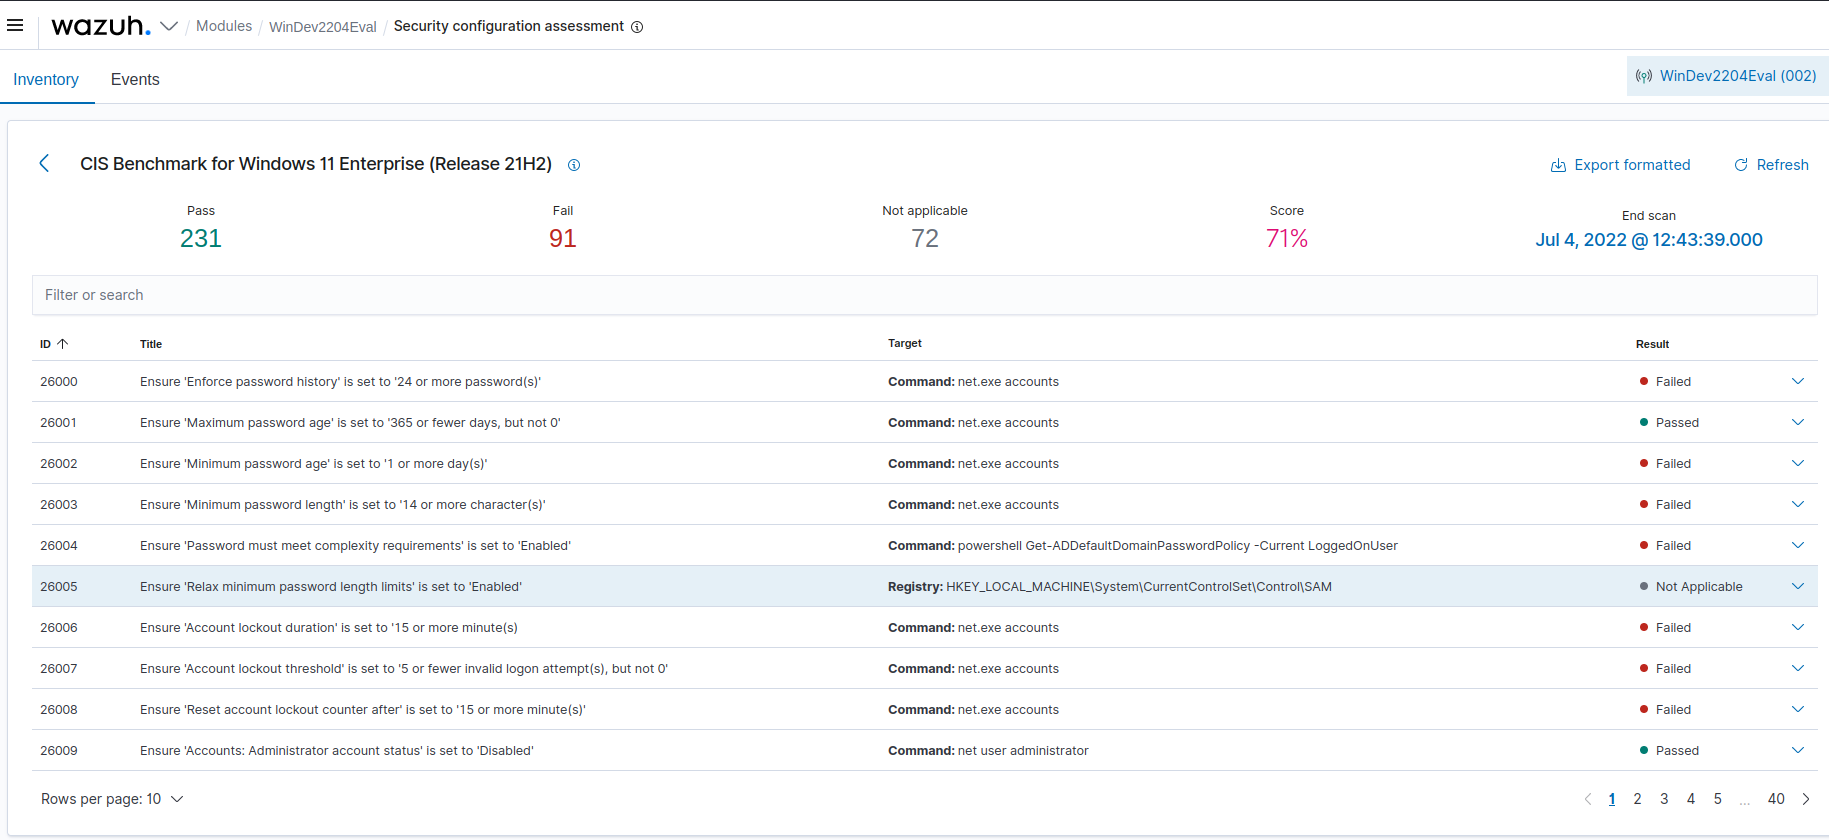
Task: Open WinDev2204Eval breadcrumb link
Action: point(322,27)
